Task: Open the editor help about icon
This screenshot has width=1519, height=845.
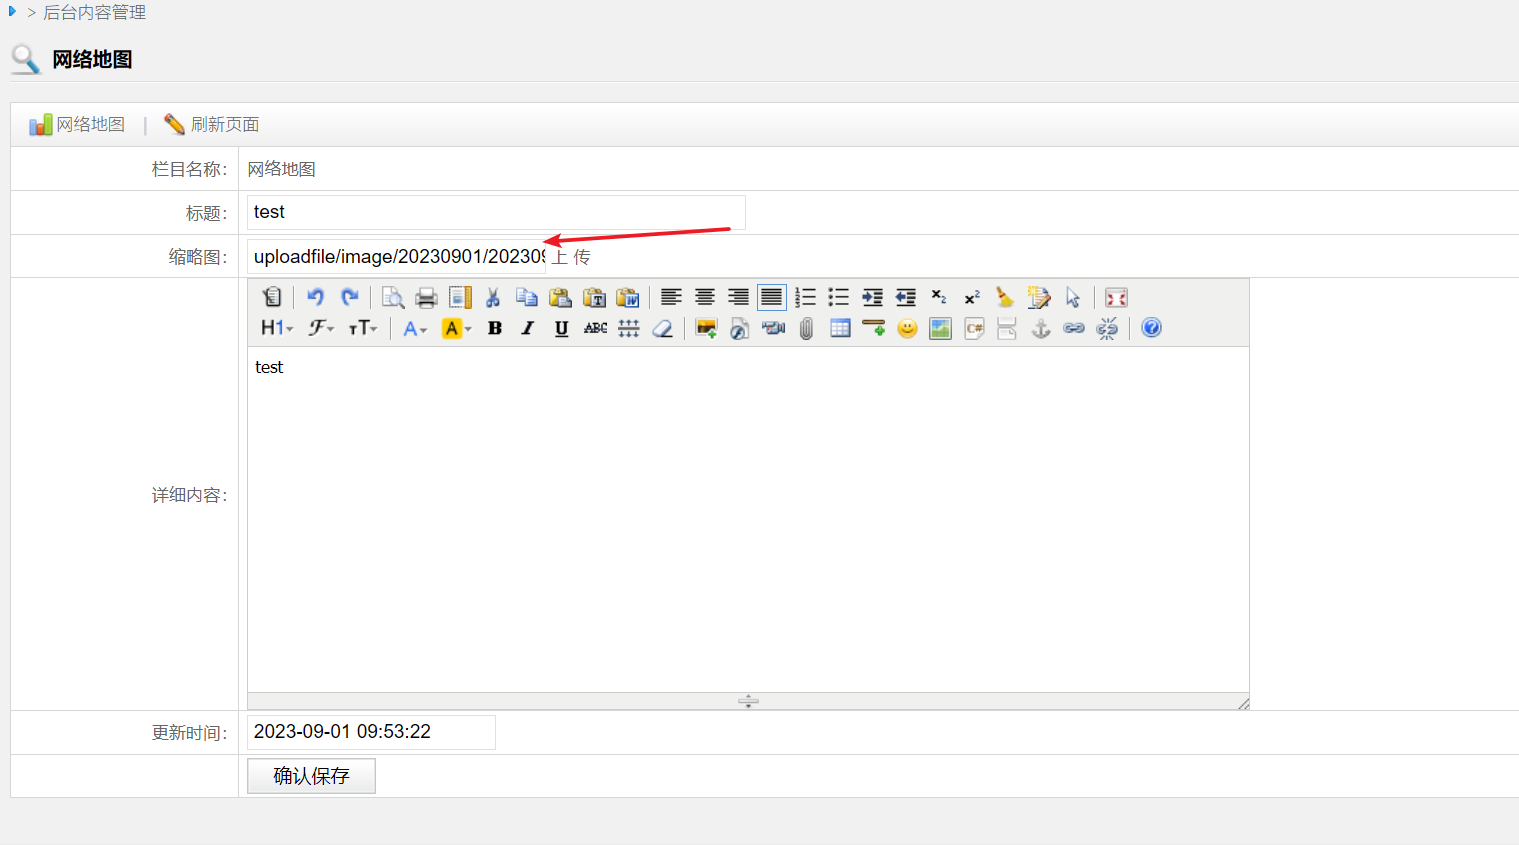Action: 1152,328
